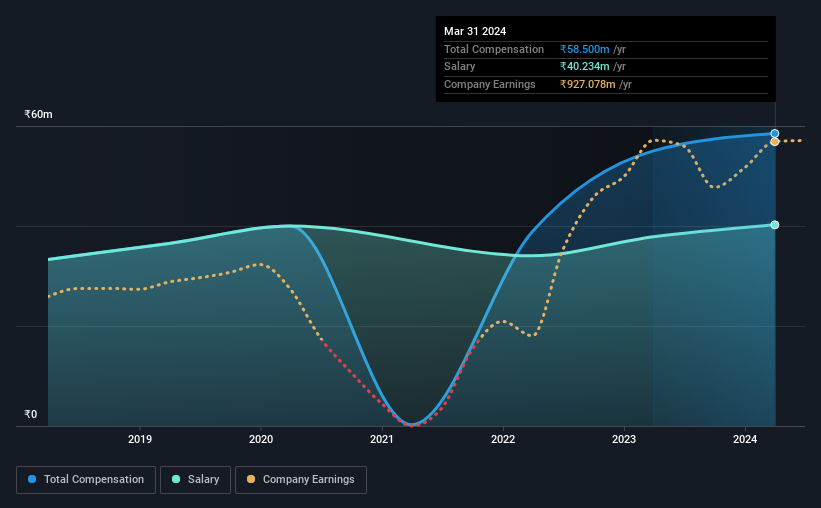
Task: Select the 2019 x-axis label
Action: coord(140,439)
